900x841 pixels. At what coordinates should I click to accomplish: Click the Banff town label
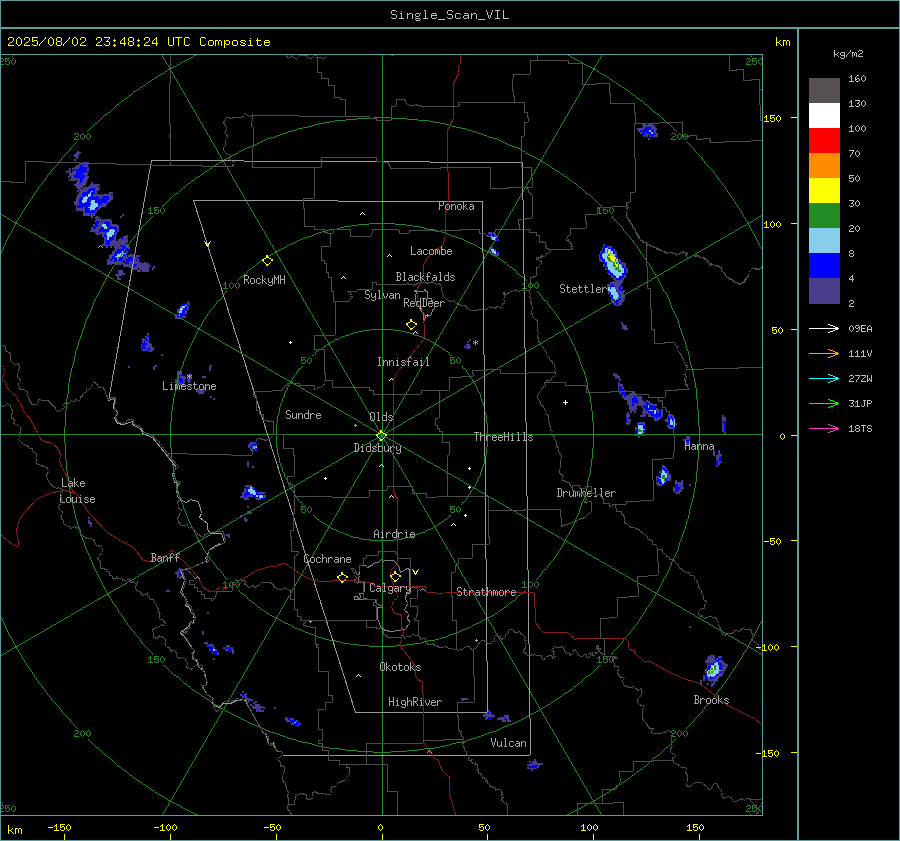(x=165, y=557)
